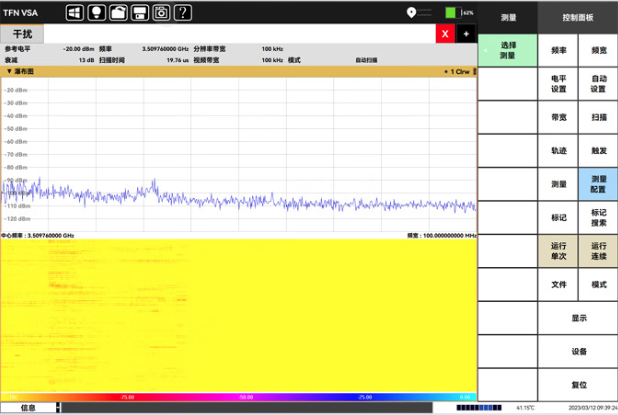This screenshot has height=415, width=618.
Task: Add a new tab with plus button
Action: coord(465,33)
